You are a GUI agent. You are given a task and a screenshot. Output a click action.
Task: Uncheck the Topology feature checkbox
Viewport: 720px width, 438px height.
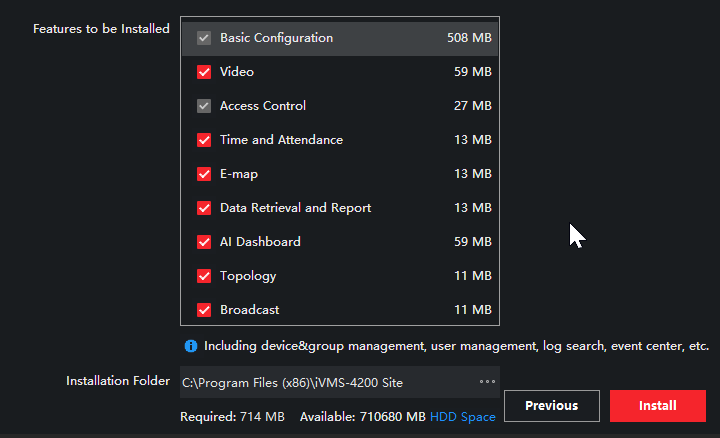click(204, 276)
